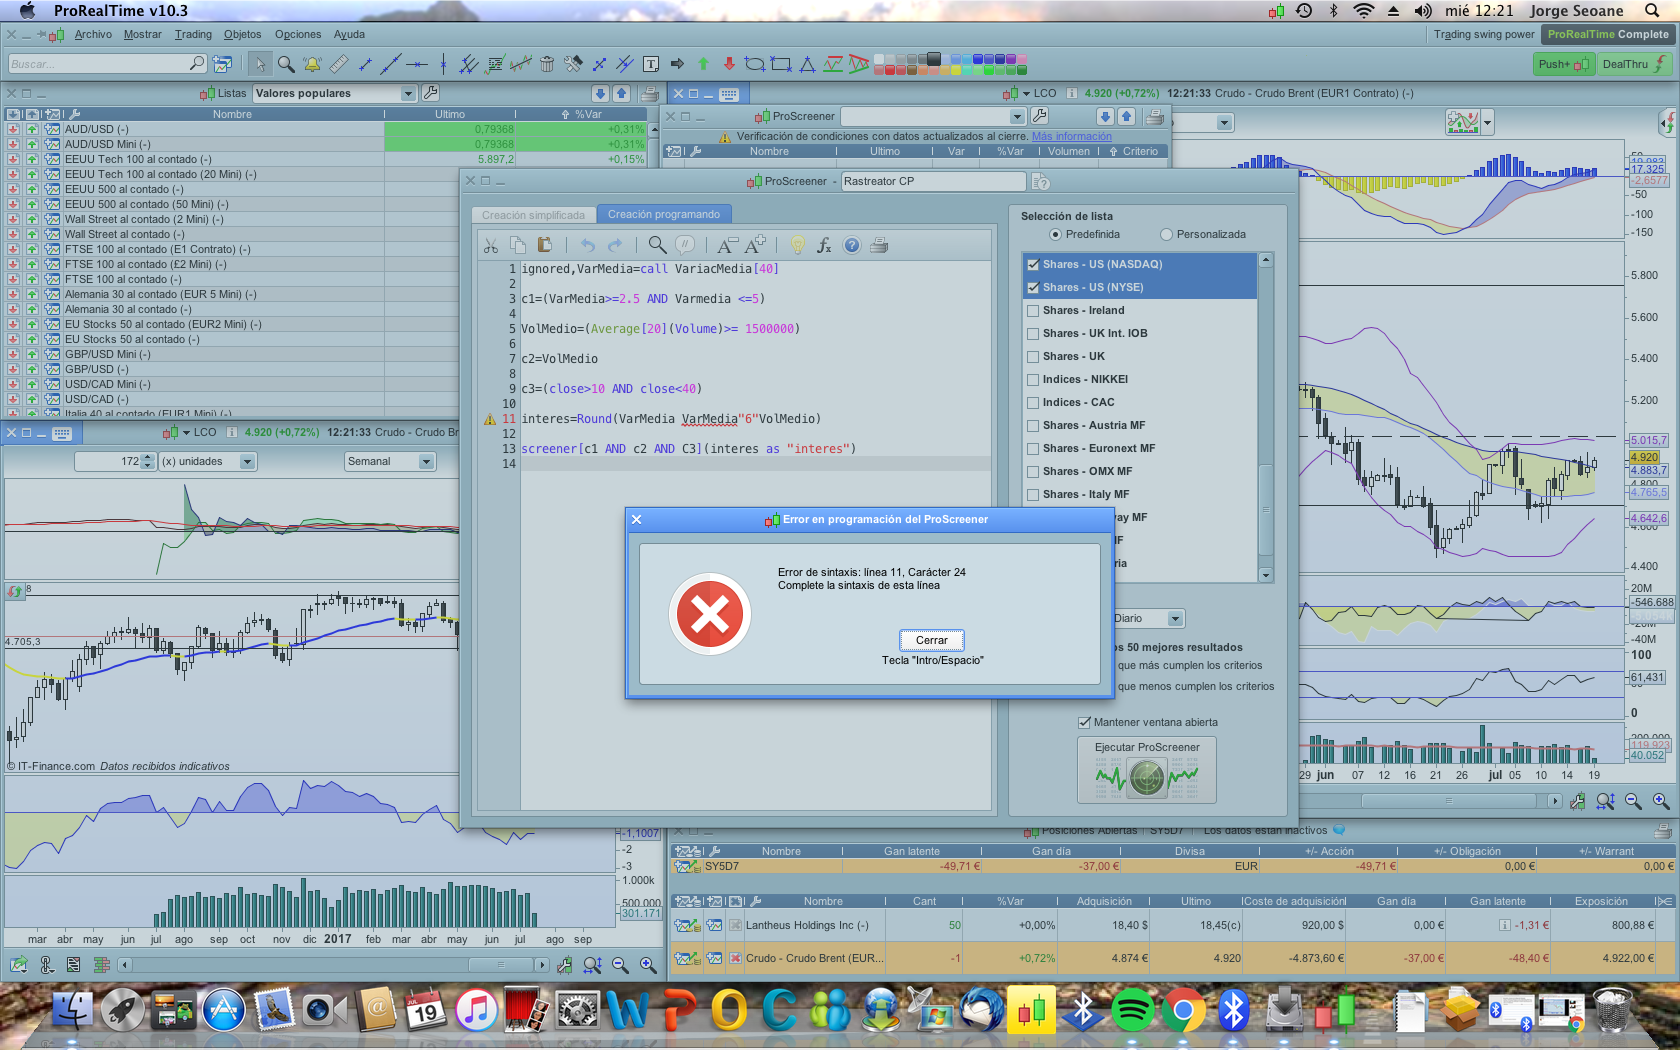Viewport: 1680px width, 1050px height.
Task: Open the Trading menu
Action: pyautogui.click(x=193, y=34)
